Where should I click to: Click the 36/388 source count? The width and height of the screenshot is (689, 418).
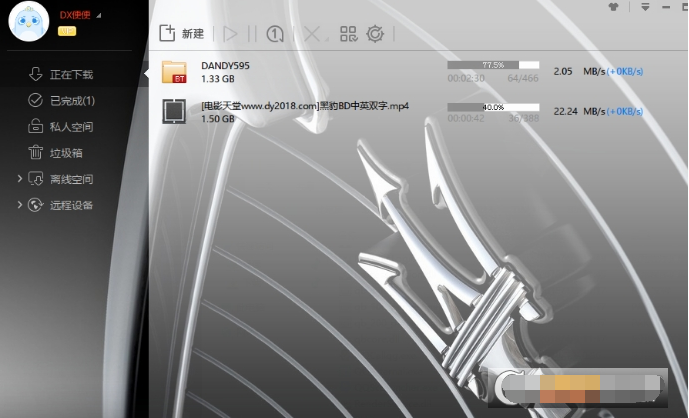pyautogui.click(x=523, y=119)
